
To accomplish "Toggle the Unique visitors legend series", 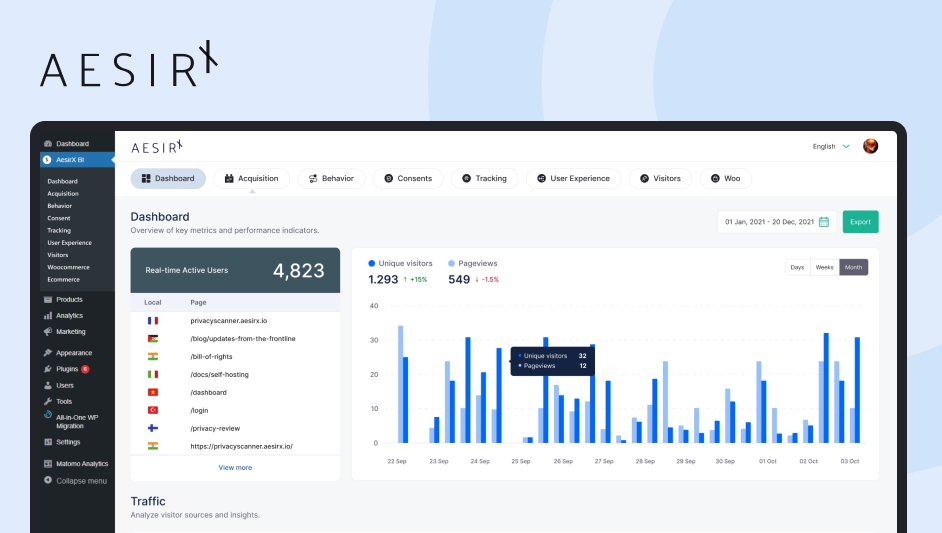I will coord(400,263).
